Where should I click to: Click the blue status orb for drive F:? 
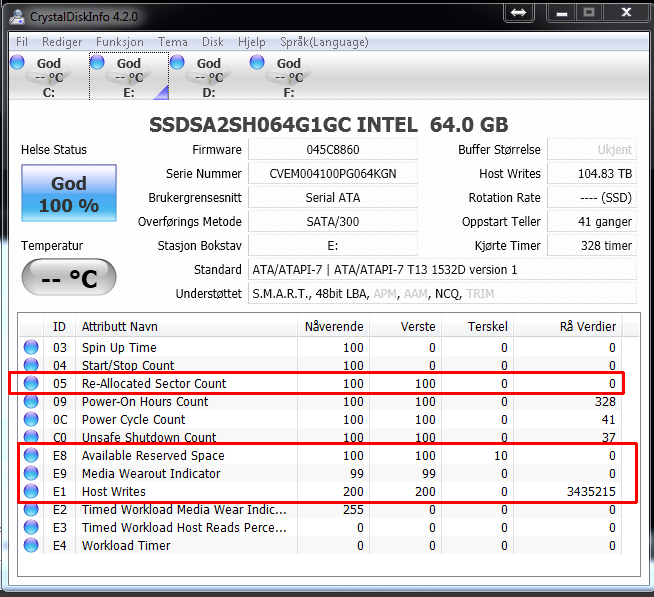[x=257, y=62]
